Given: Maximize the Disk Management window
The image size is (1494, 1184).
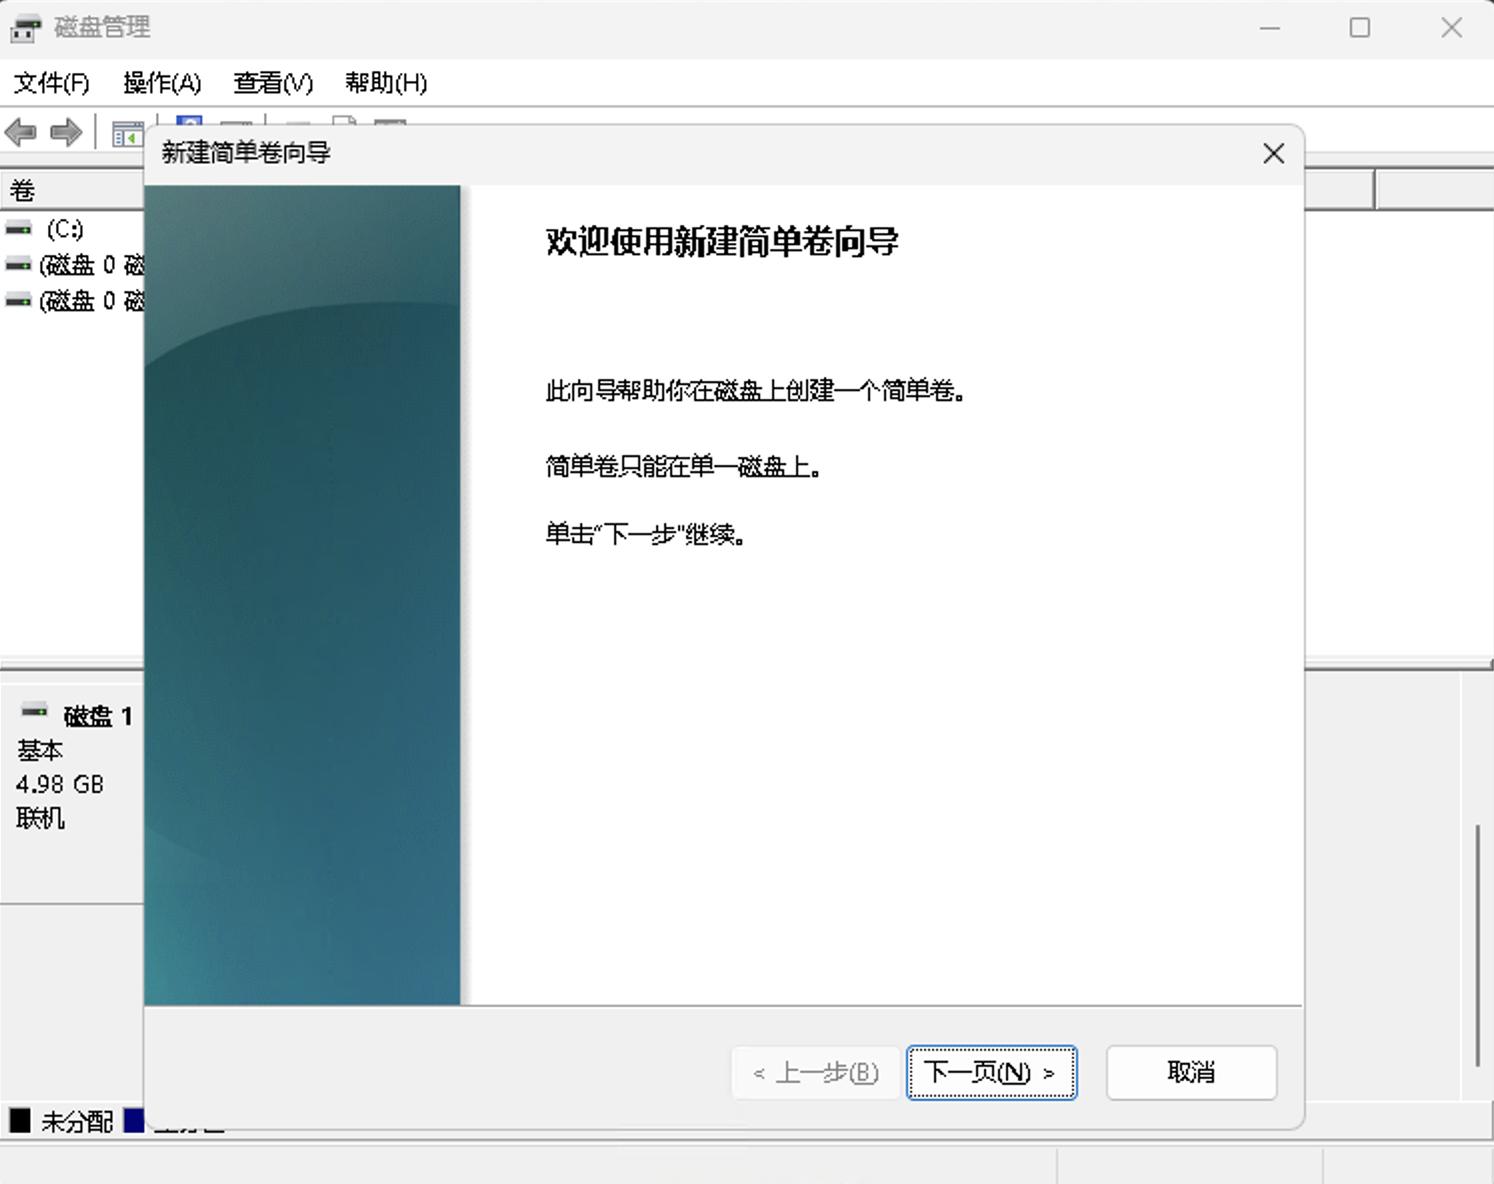Looking at the screenshot, I should click(x=1360, y=28).
